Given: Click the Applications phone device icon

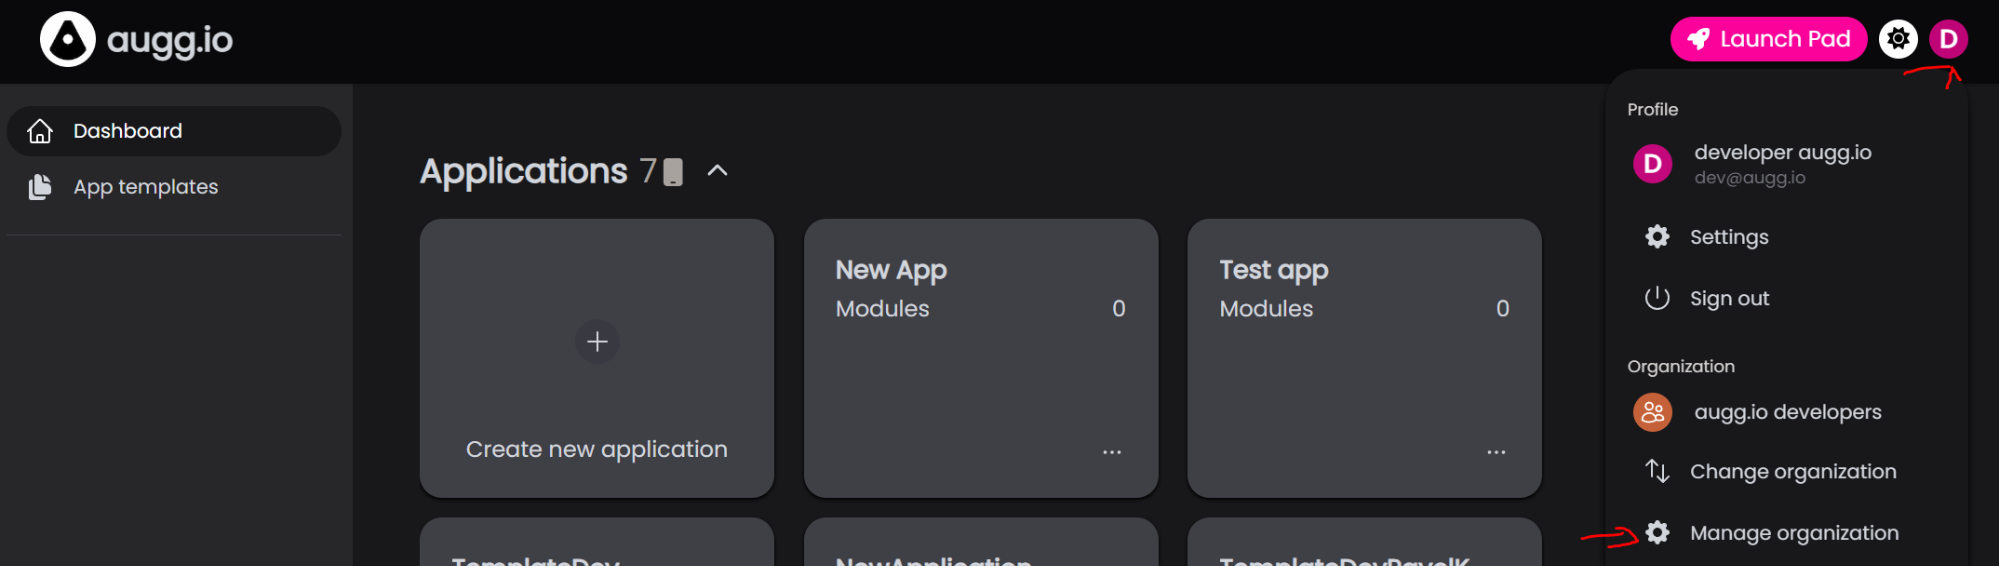Looking at the screenshot, I should click(673, 172).
